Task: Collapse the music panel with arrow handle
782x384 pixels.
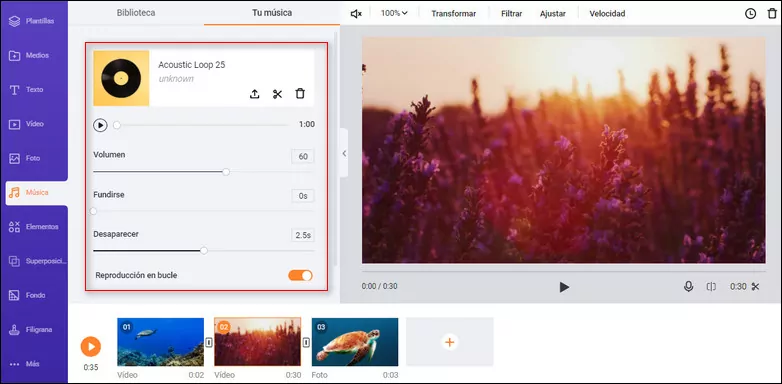Action: [344, 153]
